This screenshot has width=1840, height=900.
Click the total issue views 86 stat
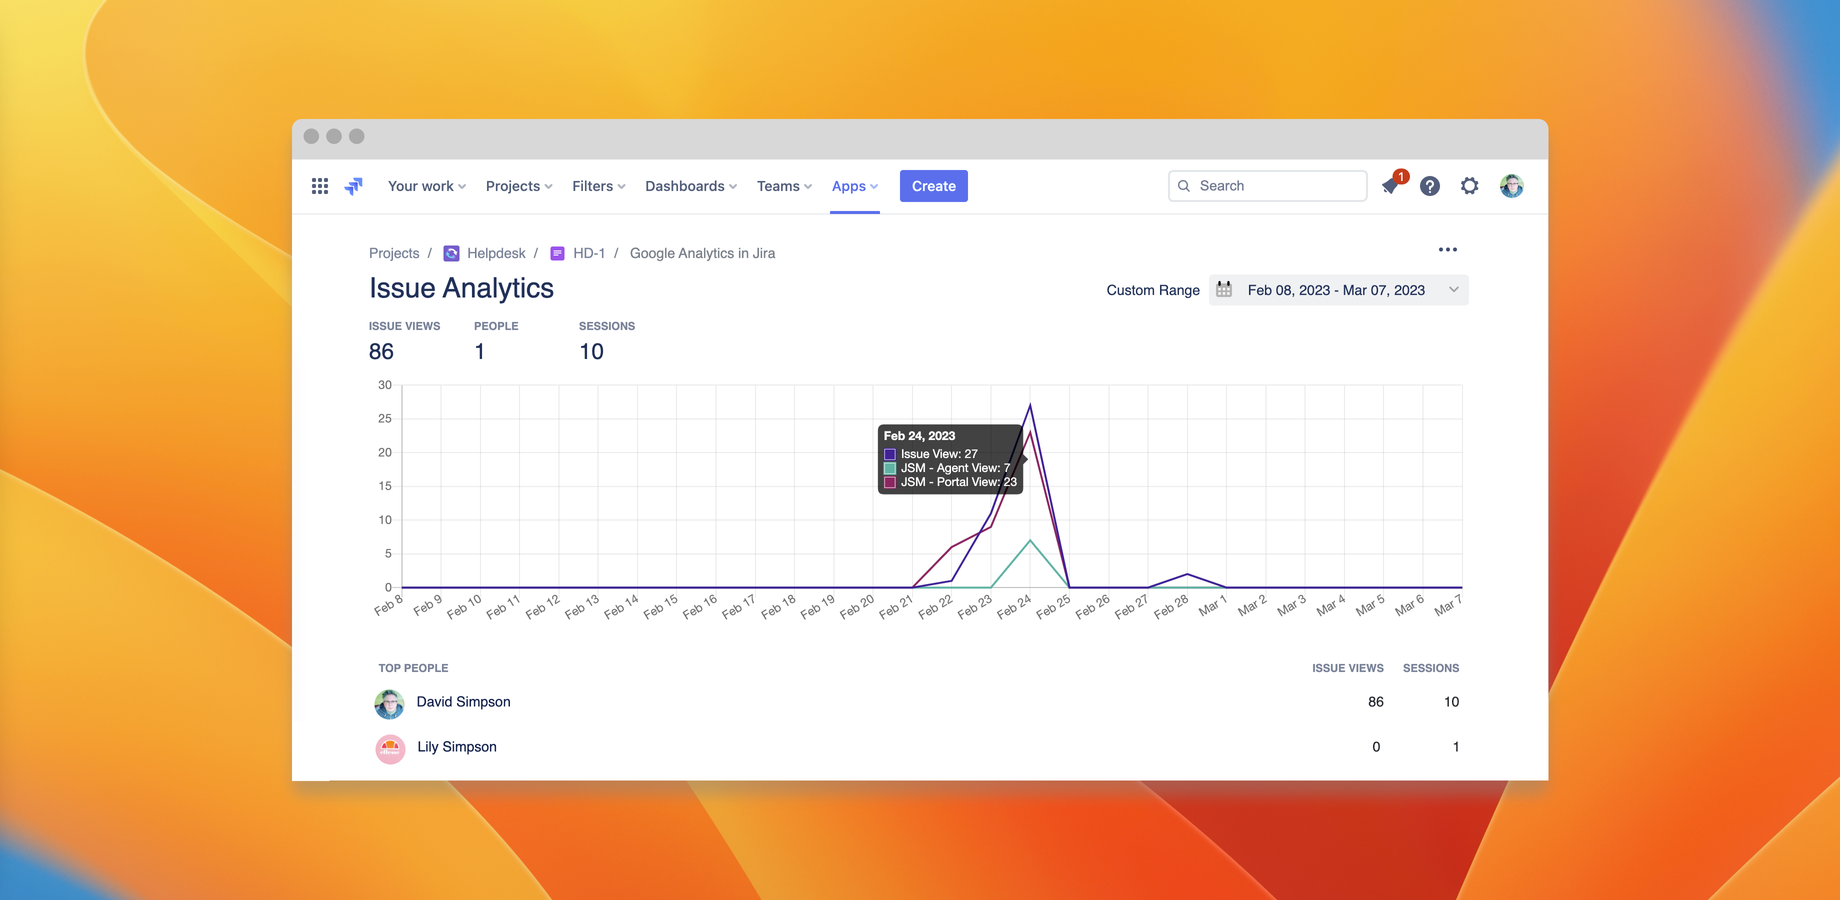pyautogui.click(x=381, y=352)
